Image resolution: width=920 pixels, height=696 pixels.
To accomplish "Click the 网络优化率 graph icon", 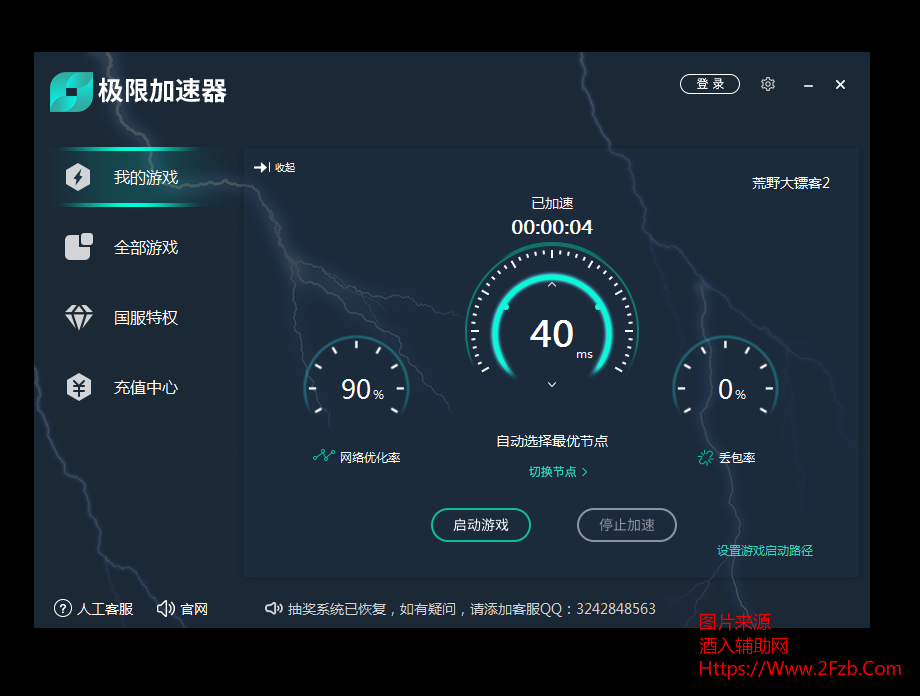I will tap(323, 456).
